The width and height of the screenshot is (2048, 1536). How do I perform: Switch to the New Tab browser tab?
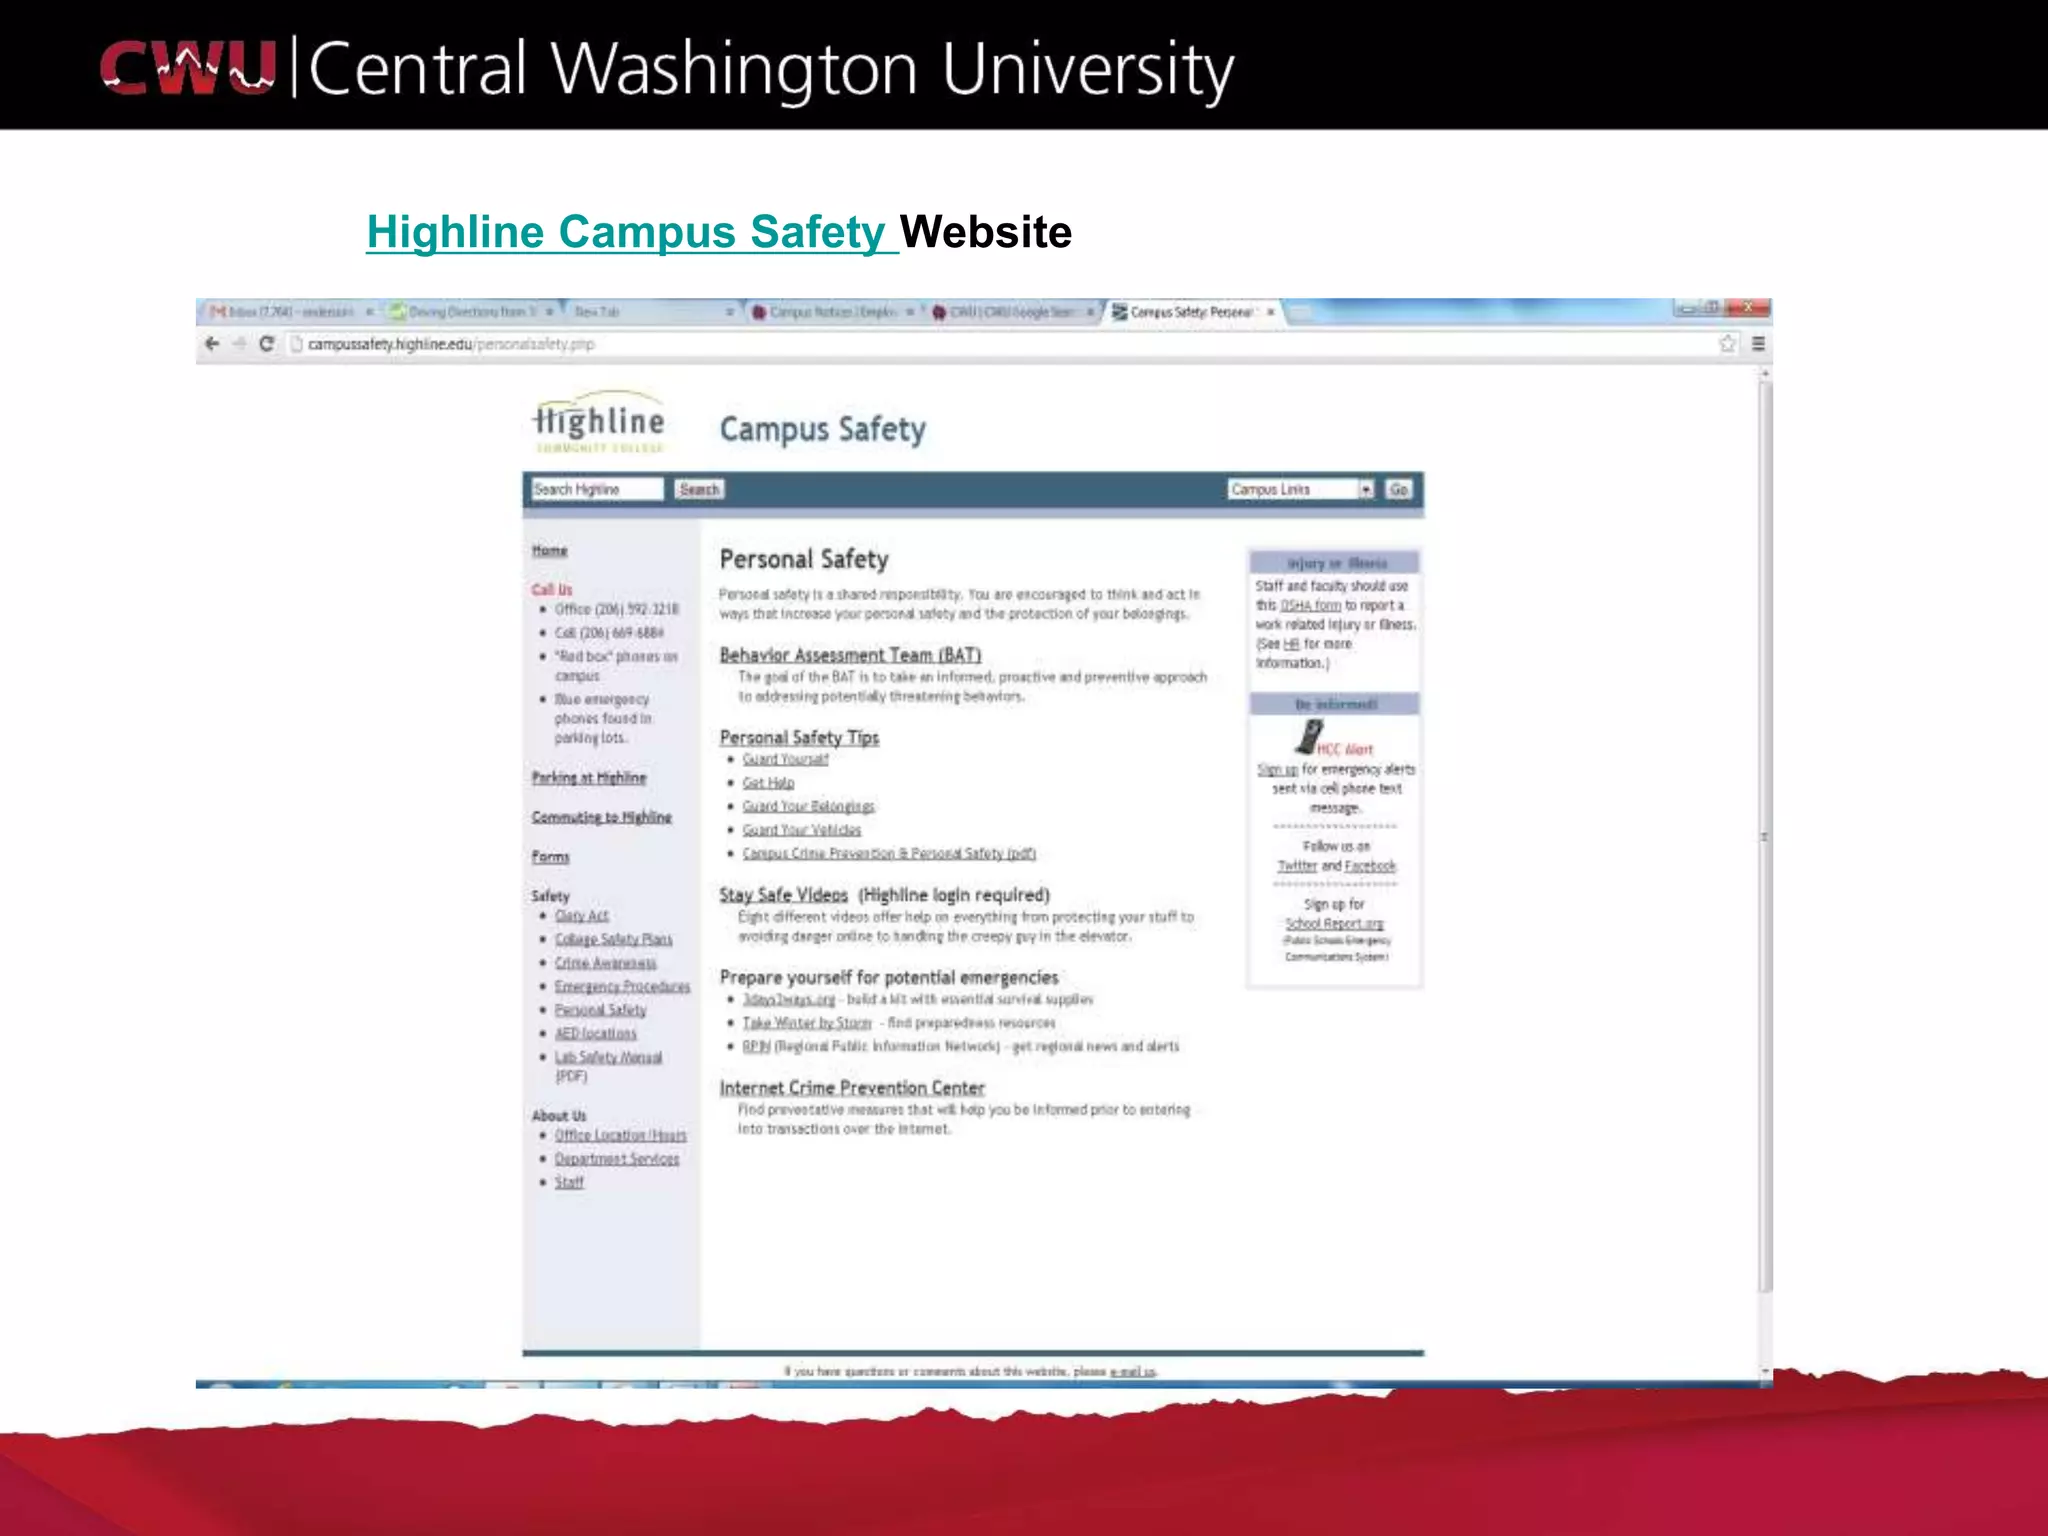point(652,312)
